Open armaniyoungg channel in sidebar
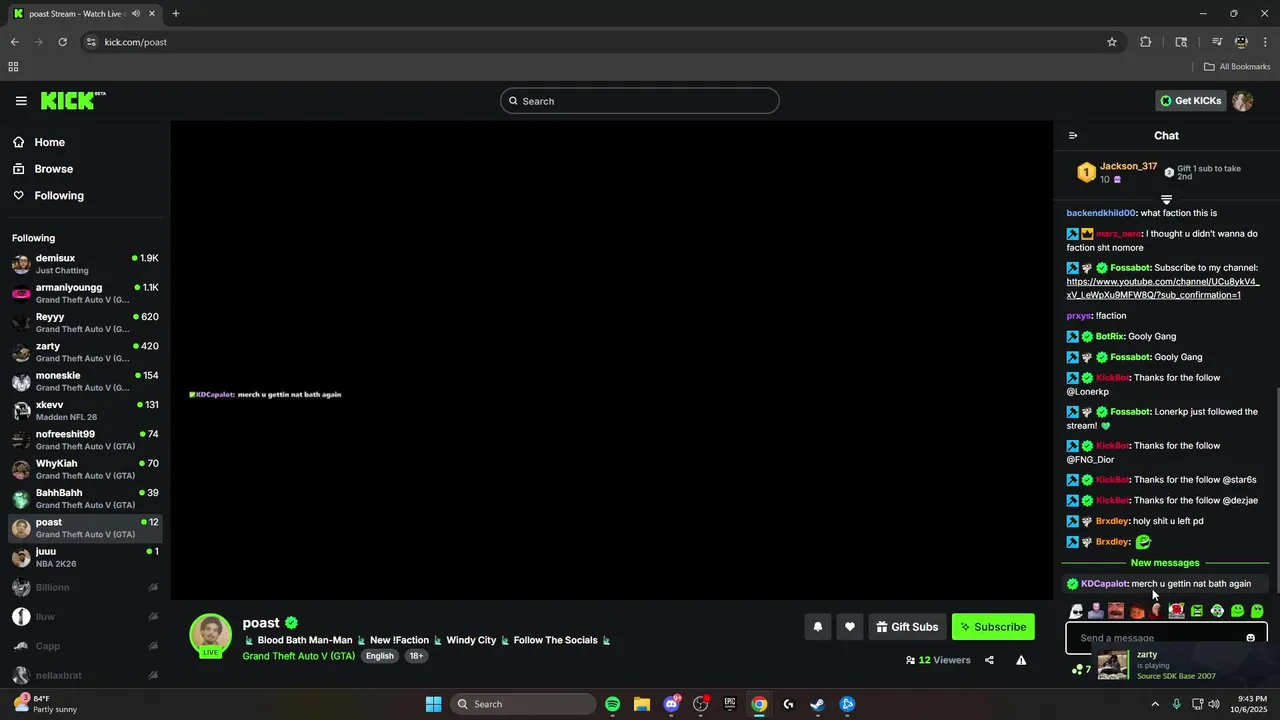Image resolution: width=1280 pixels, height=720 pixels. [85, 293]
